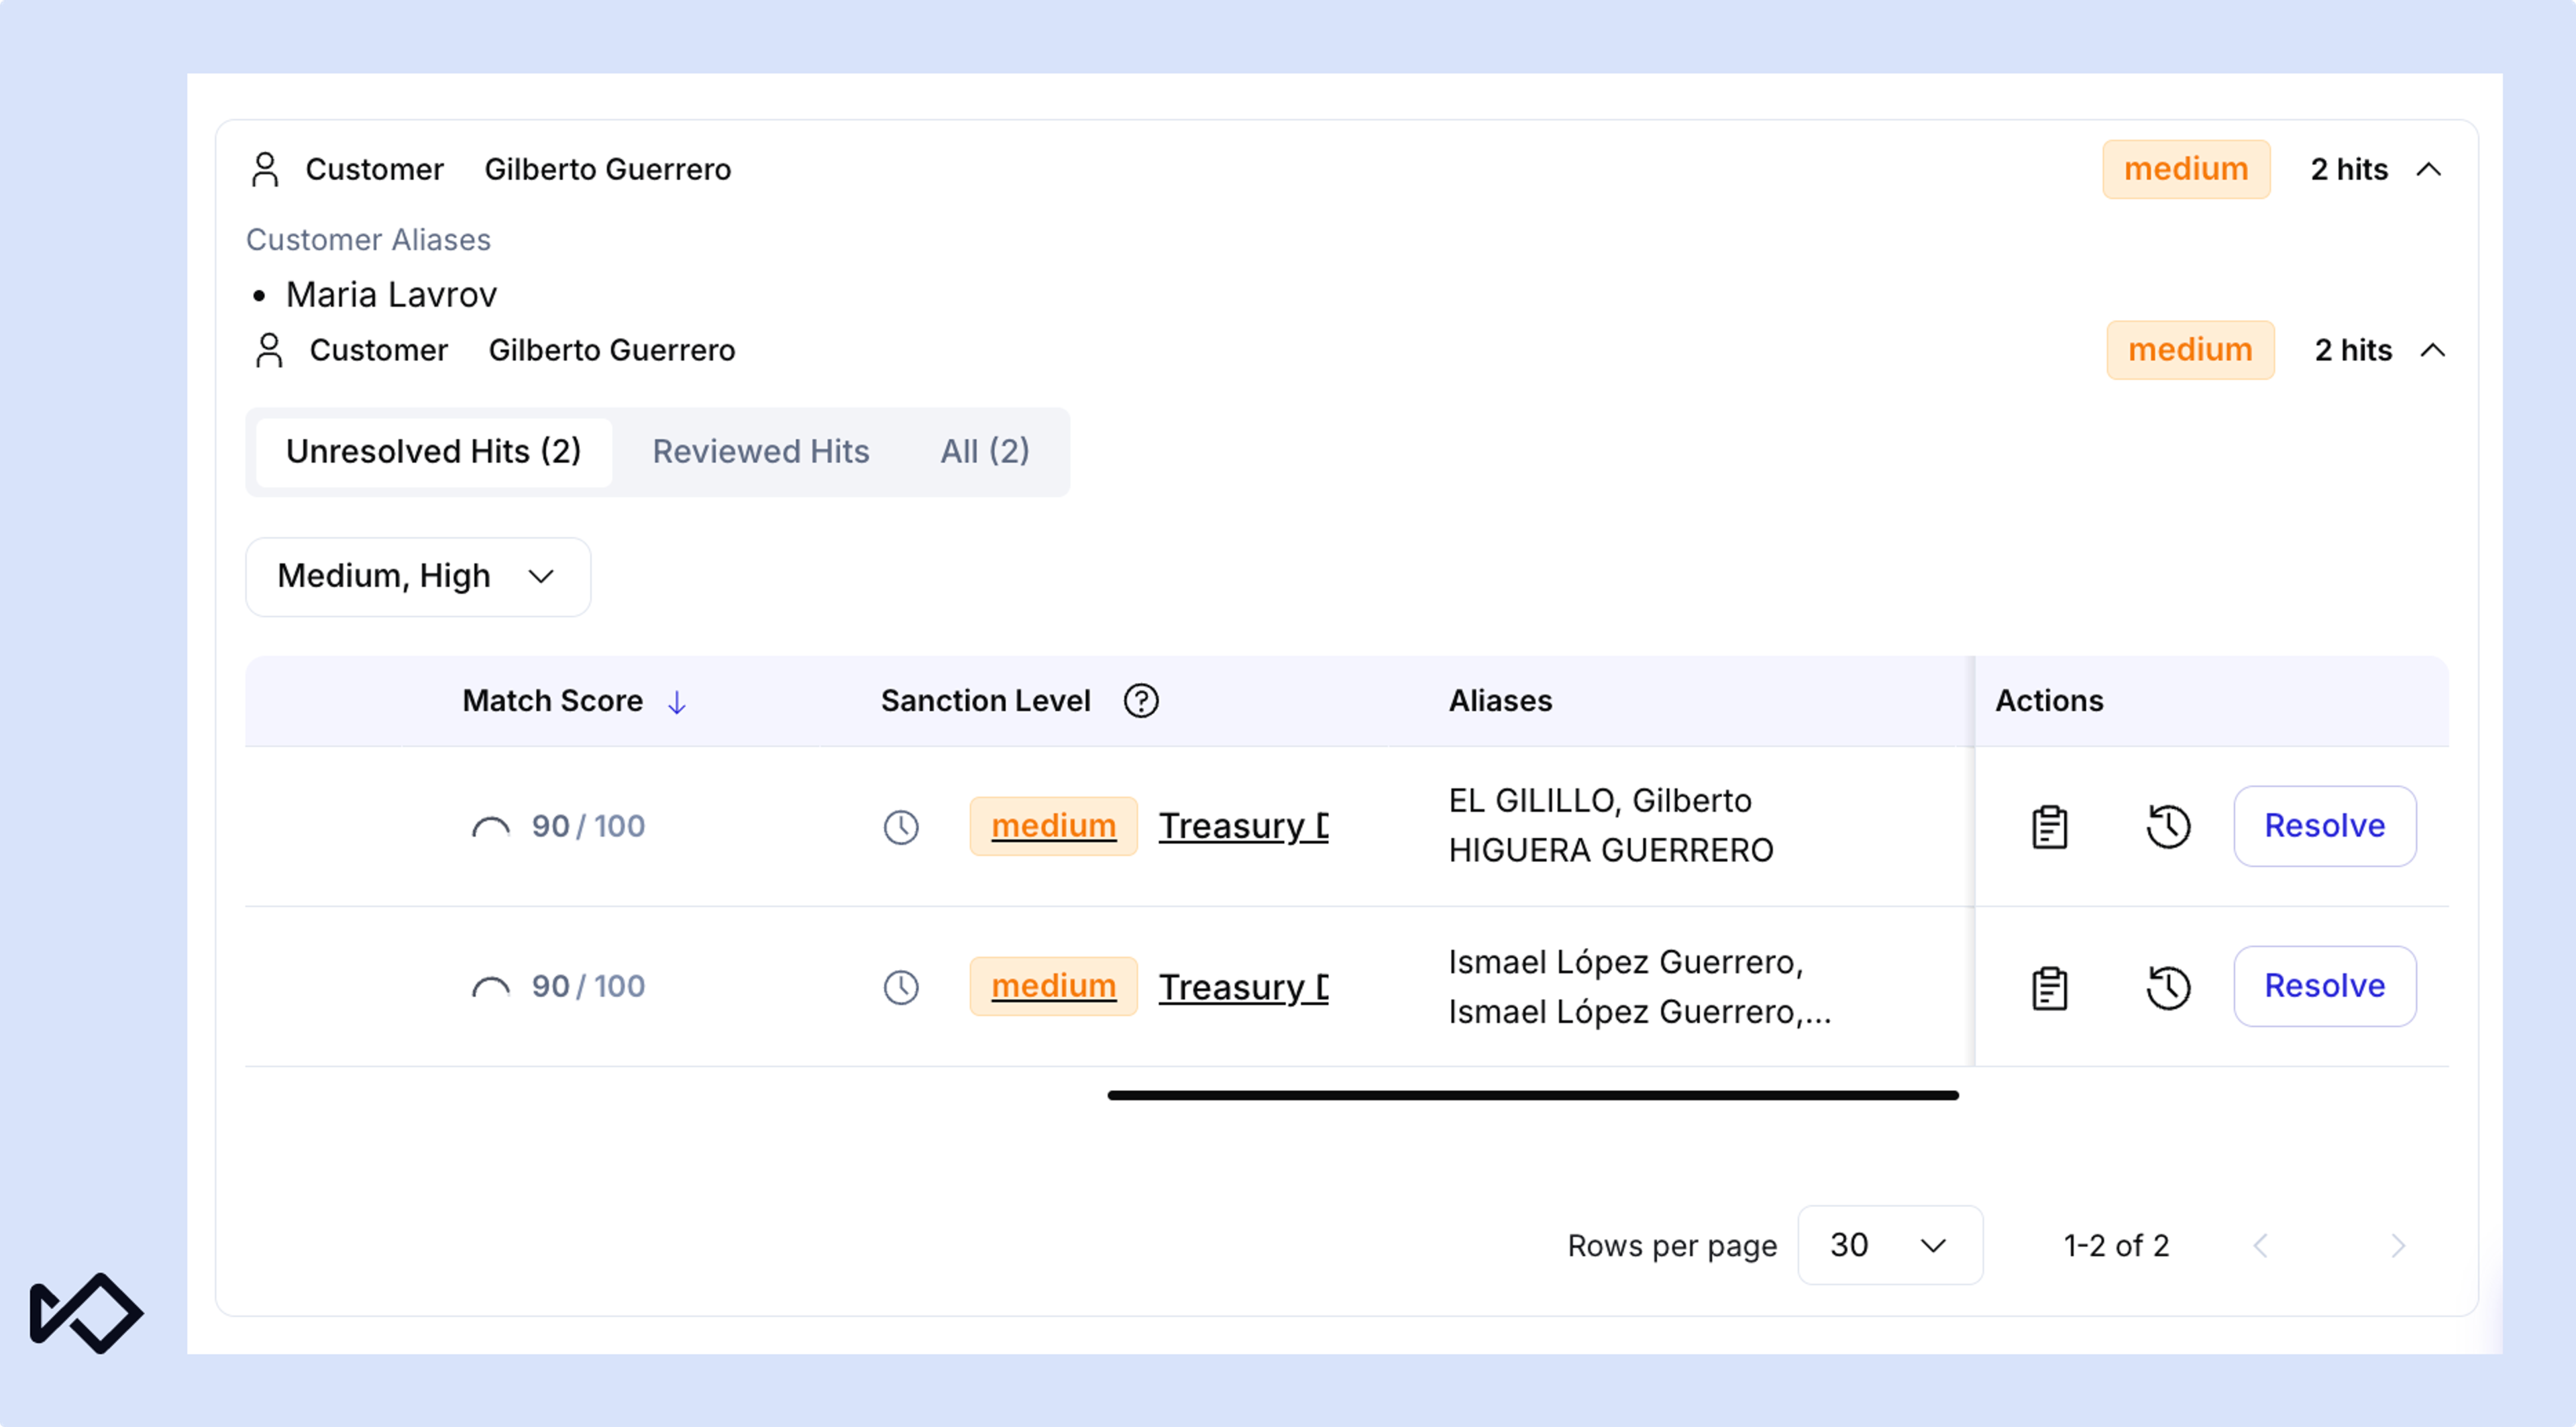The image size is (2576, 1427).
Task: Click the Match Score column header
Action: click(x=552, y=701)
